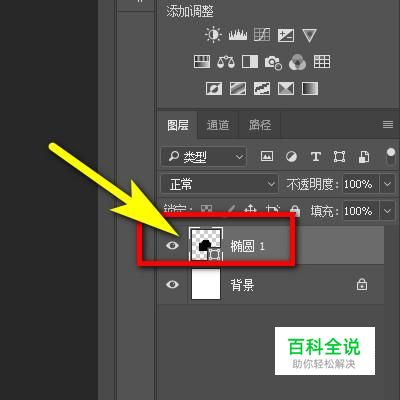This screenshot has width=400, height=400.
Task: Add a Black & White adjustment
Action: (x=250, y=62)
